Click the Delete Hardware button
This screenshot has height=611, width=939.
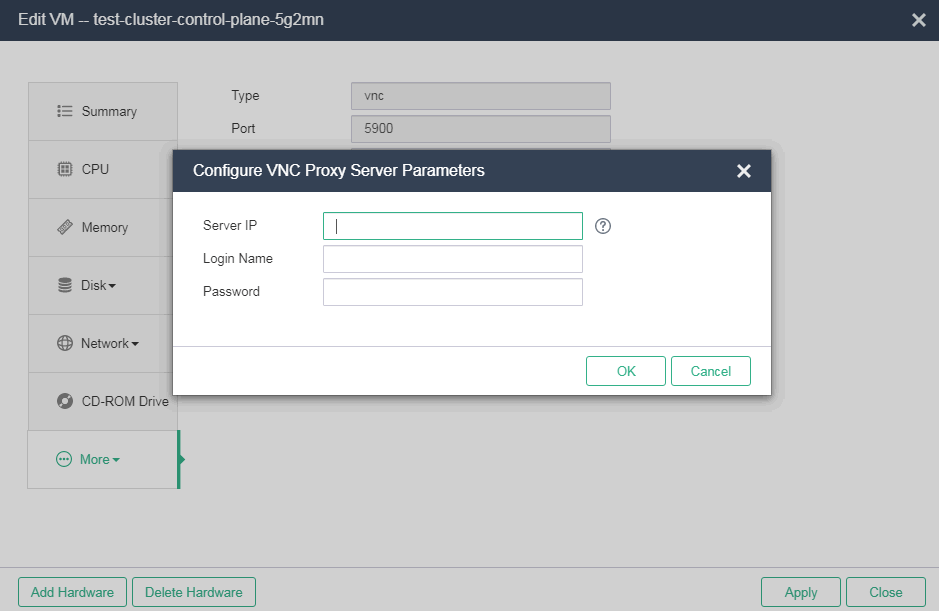pos(194,592)
